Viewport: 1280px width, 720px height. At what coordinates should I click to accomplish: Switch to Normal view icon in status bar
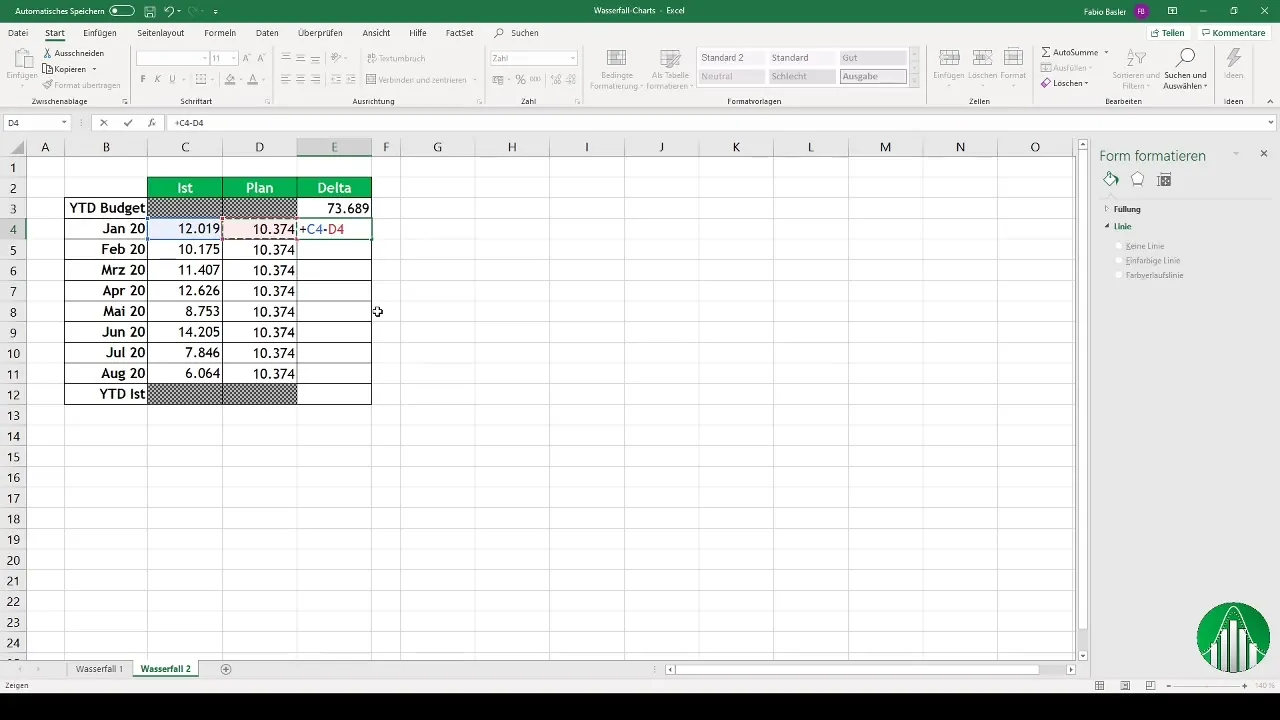click(x=1100, y=685)
